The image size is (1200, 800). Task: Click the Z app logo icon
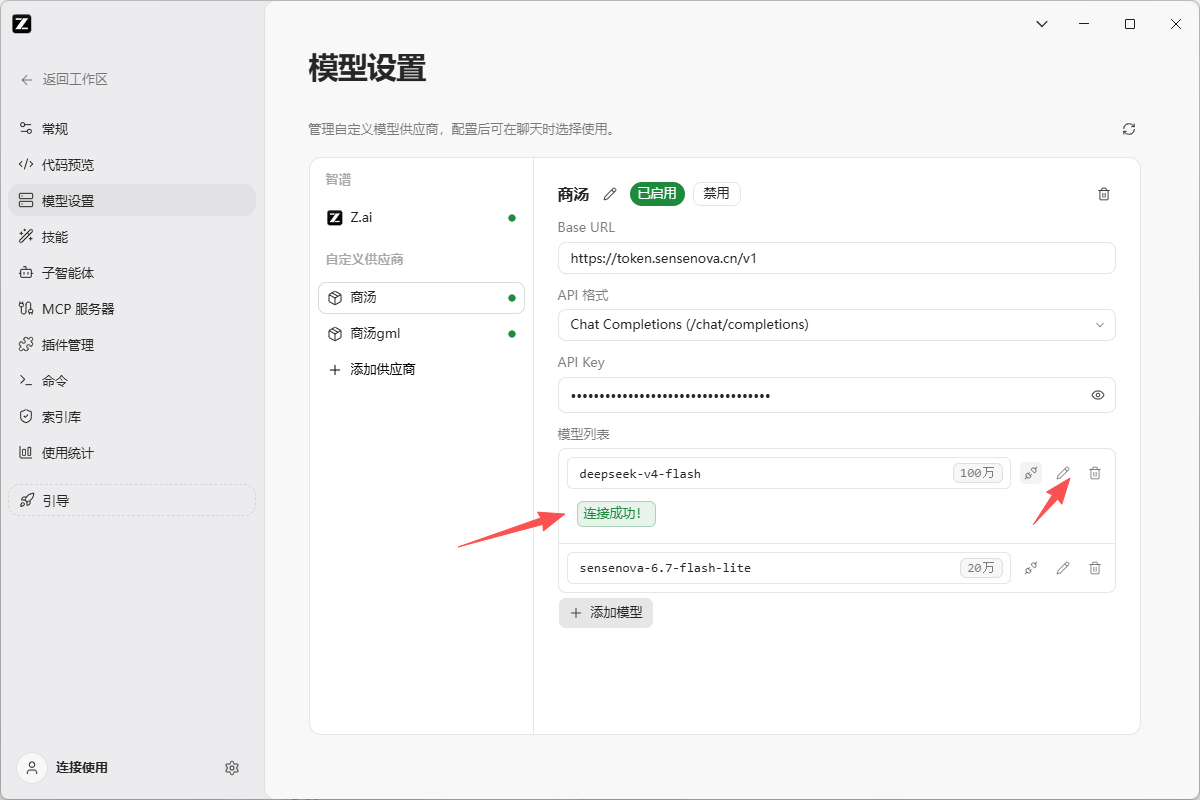(22, 24)
